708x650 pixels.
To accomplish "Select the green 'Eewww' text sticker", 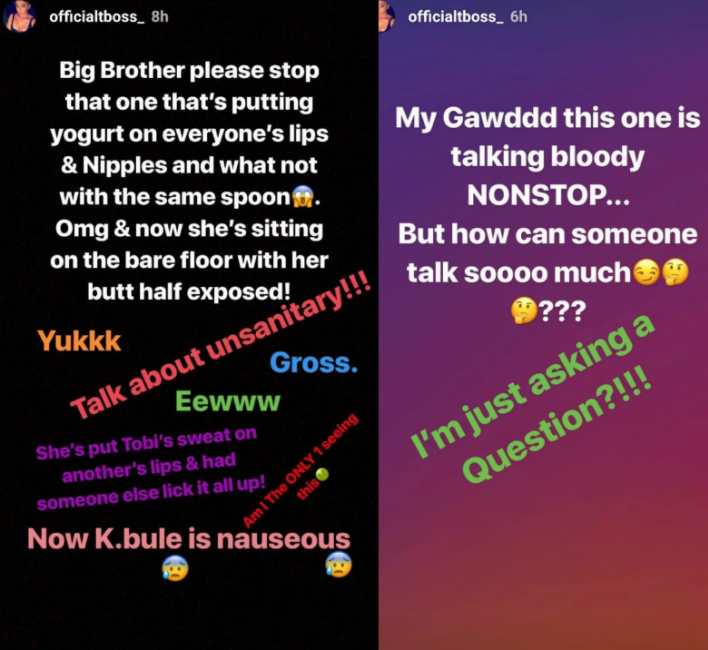I will (x=228, y=401).
